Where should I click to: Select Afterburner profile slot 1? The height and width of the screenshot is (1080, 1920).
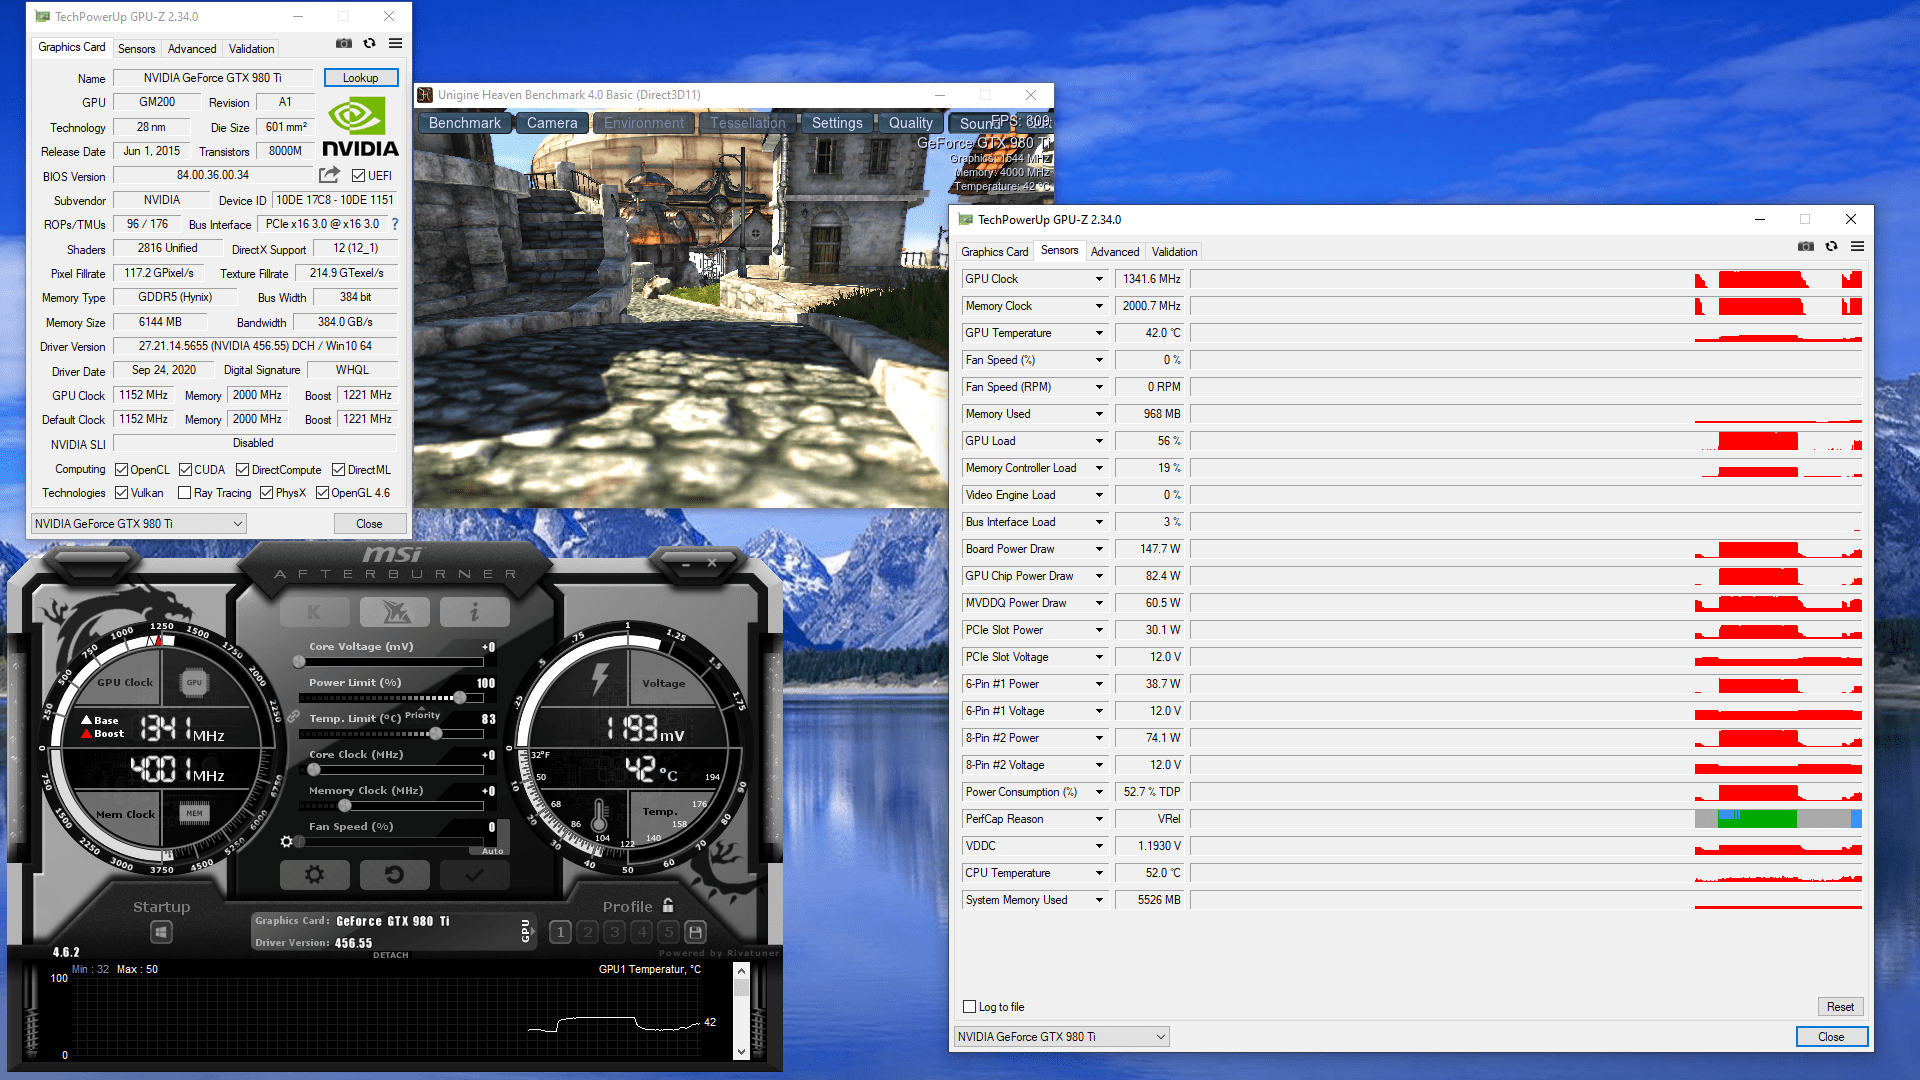(x=561, y=932)
